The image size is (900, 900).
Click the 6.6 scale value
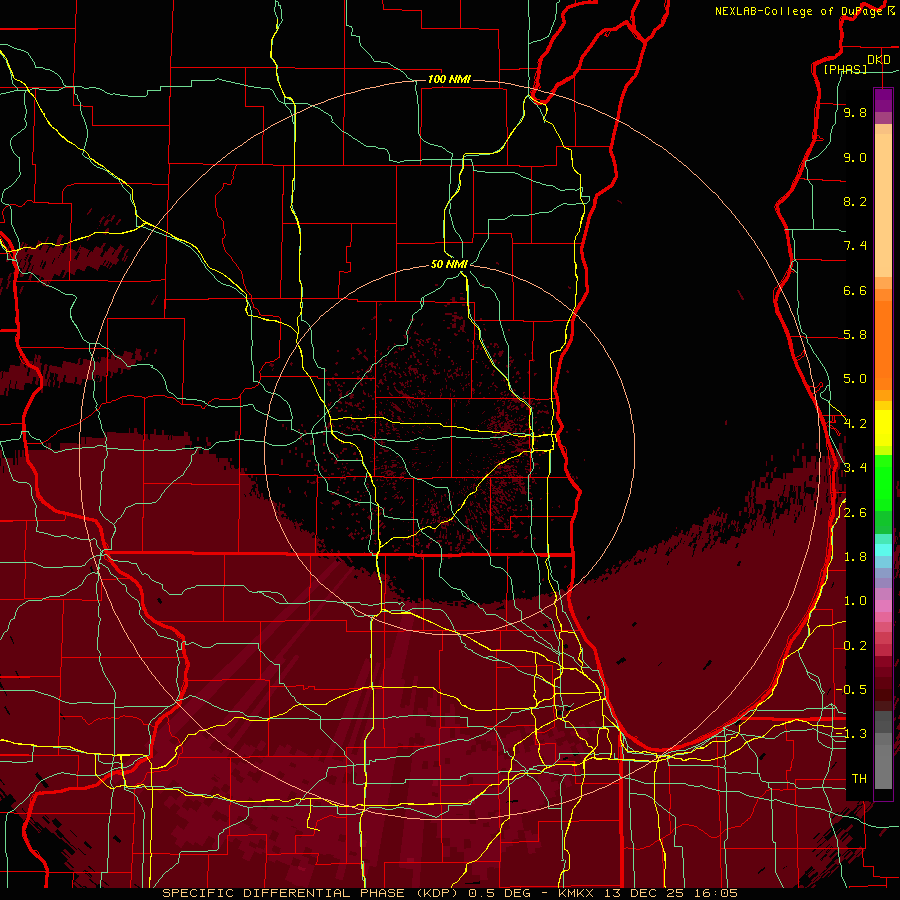point(855,290)
